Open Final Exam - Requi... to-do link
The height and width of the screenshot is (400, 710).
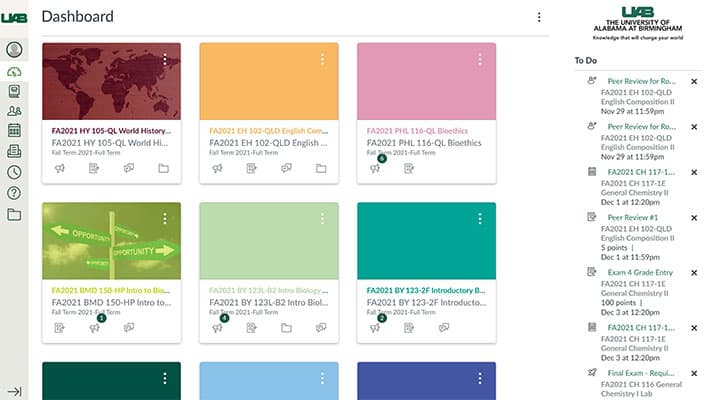[x=641, y=373]
